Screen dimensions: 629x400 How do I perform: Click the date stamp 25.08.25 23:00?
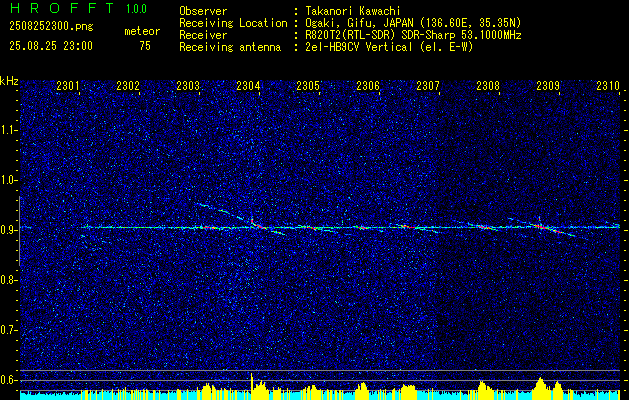point(51,46)
